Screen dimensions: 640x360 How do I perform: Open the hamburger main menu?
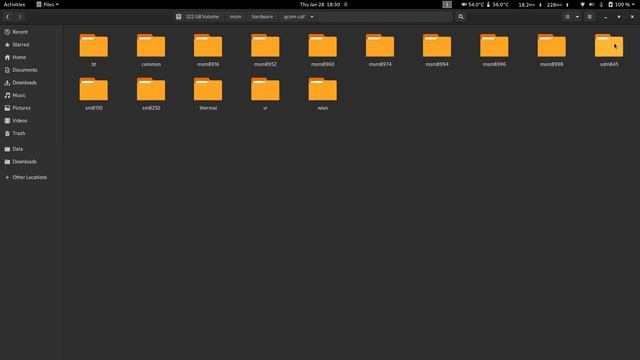(589, 17)
